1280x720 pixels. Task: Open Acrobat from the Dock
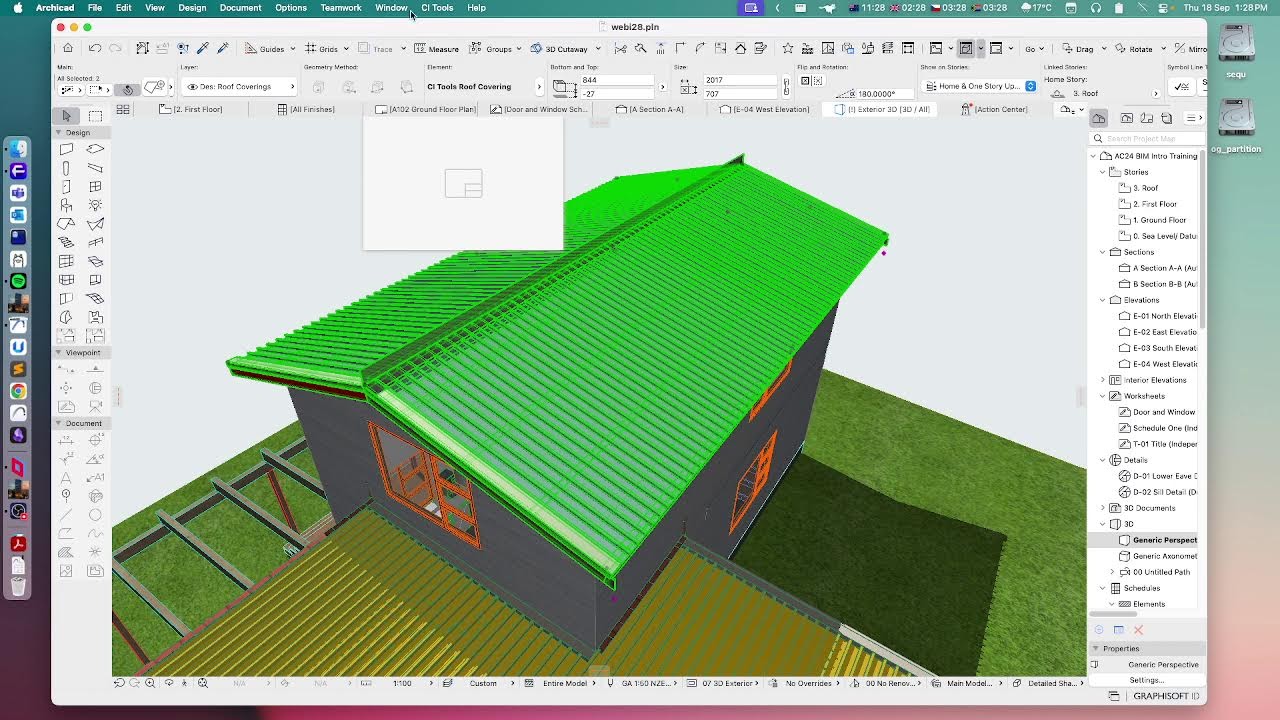[18, 544]
